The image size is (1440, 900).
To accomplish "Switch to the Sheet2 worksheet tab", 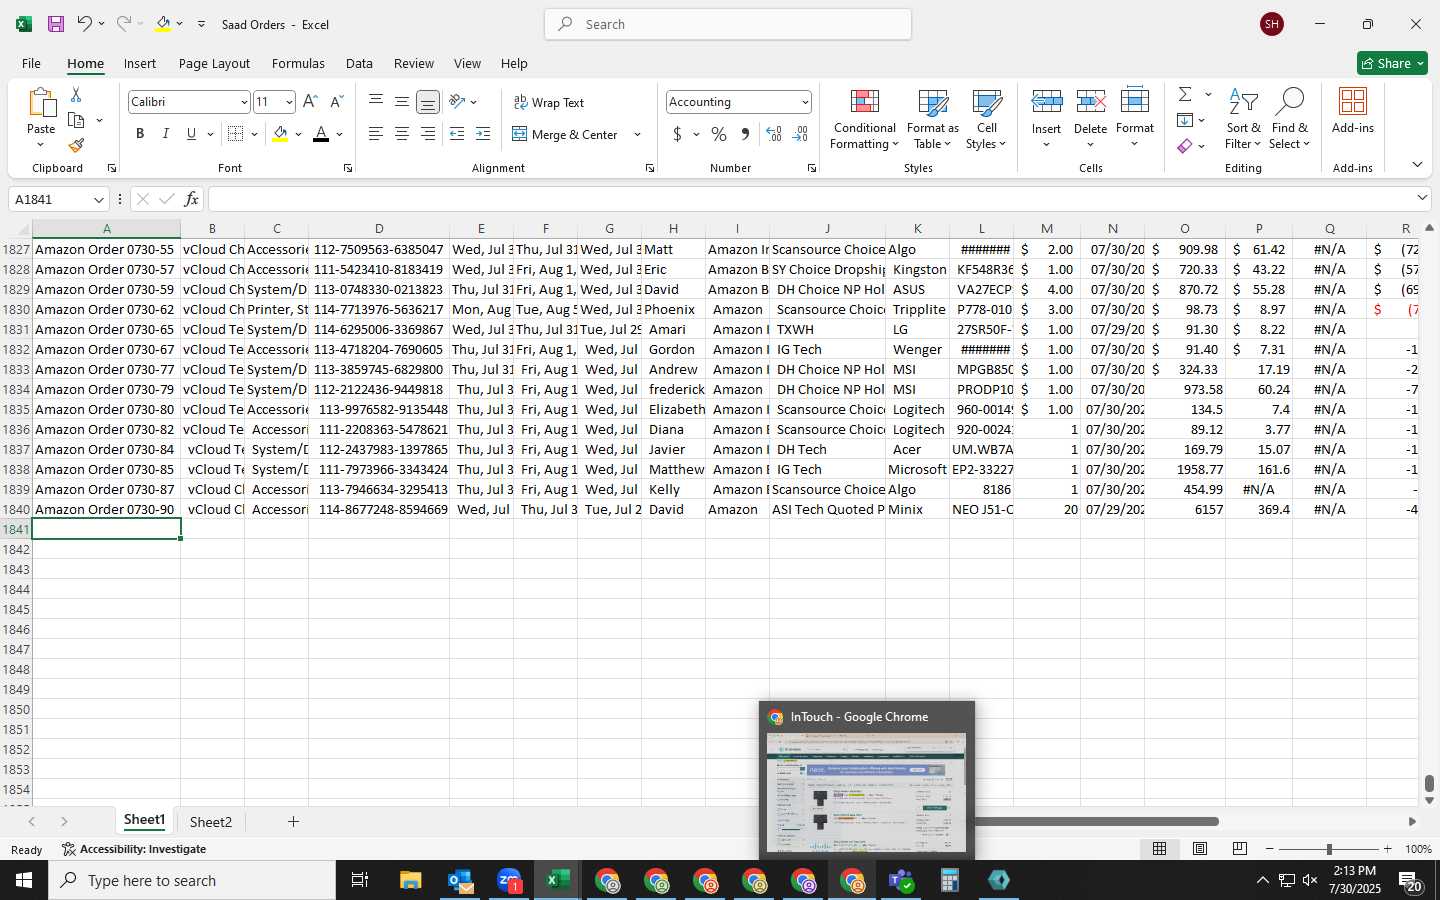I will (210, 822).
